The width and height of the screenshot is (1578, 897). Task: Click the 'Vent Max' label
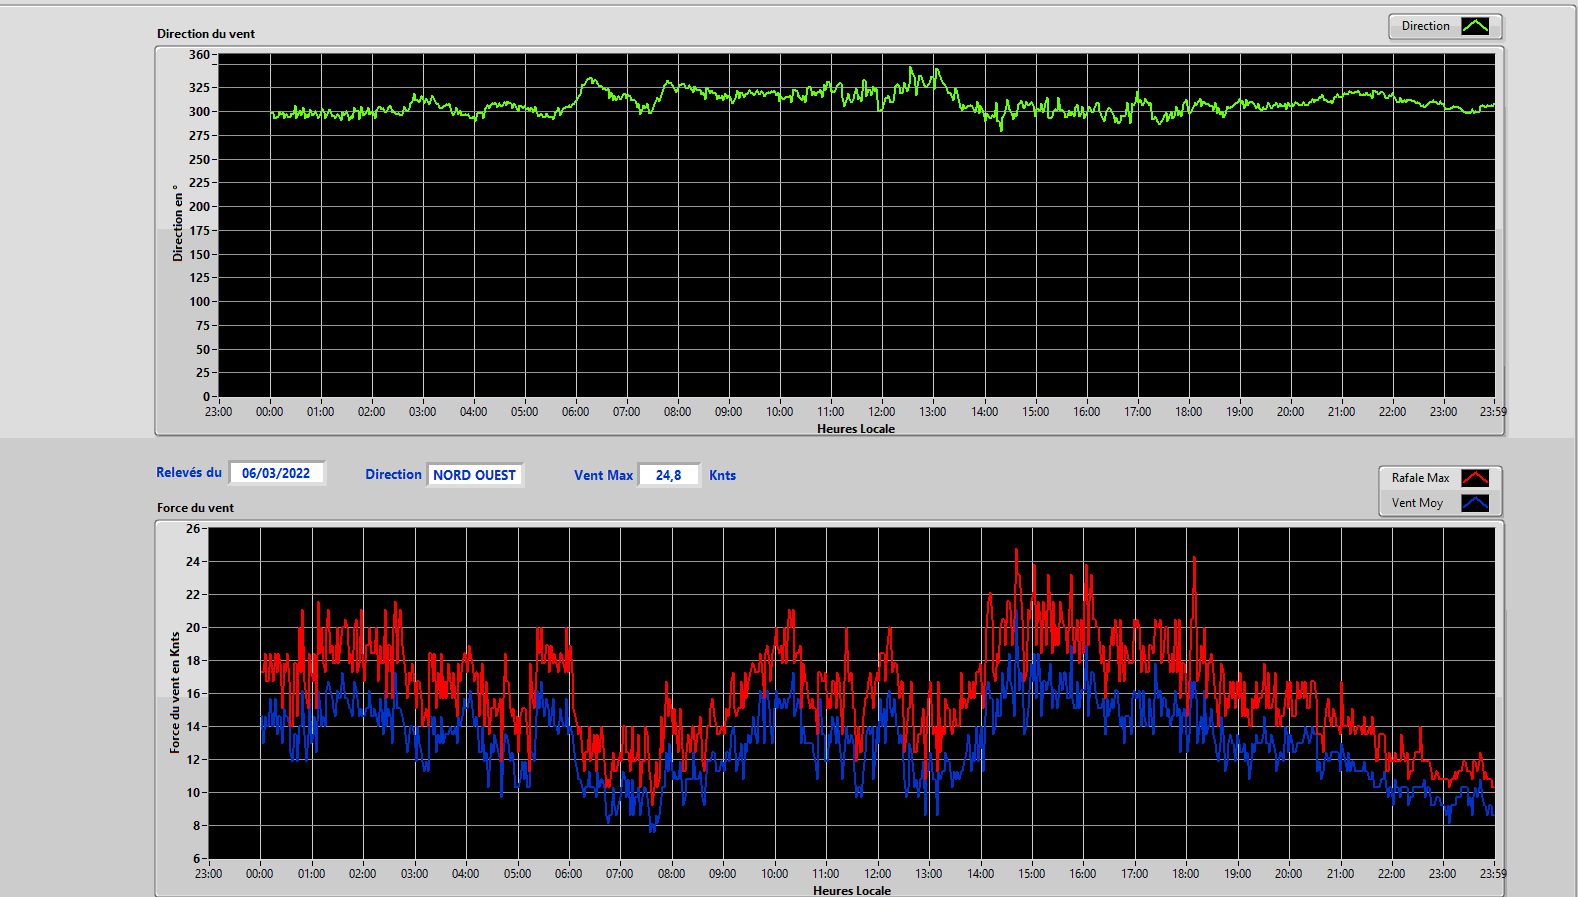click(603, 475)
